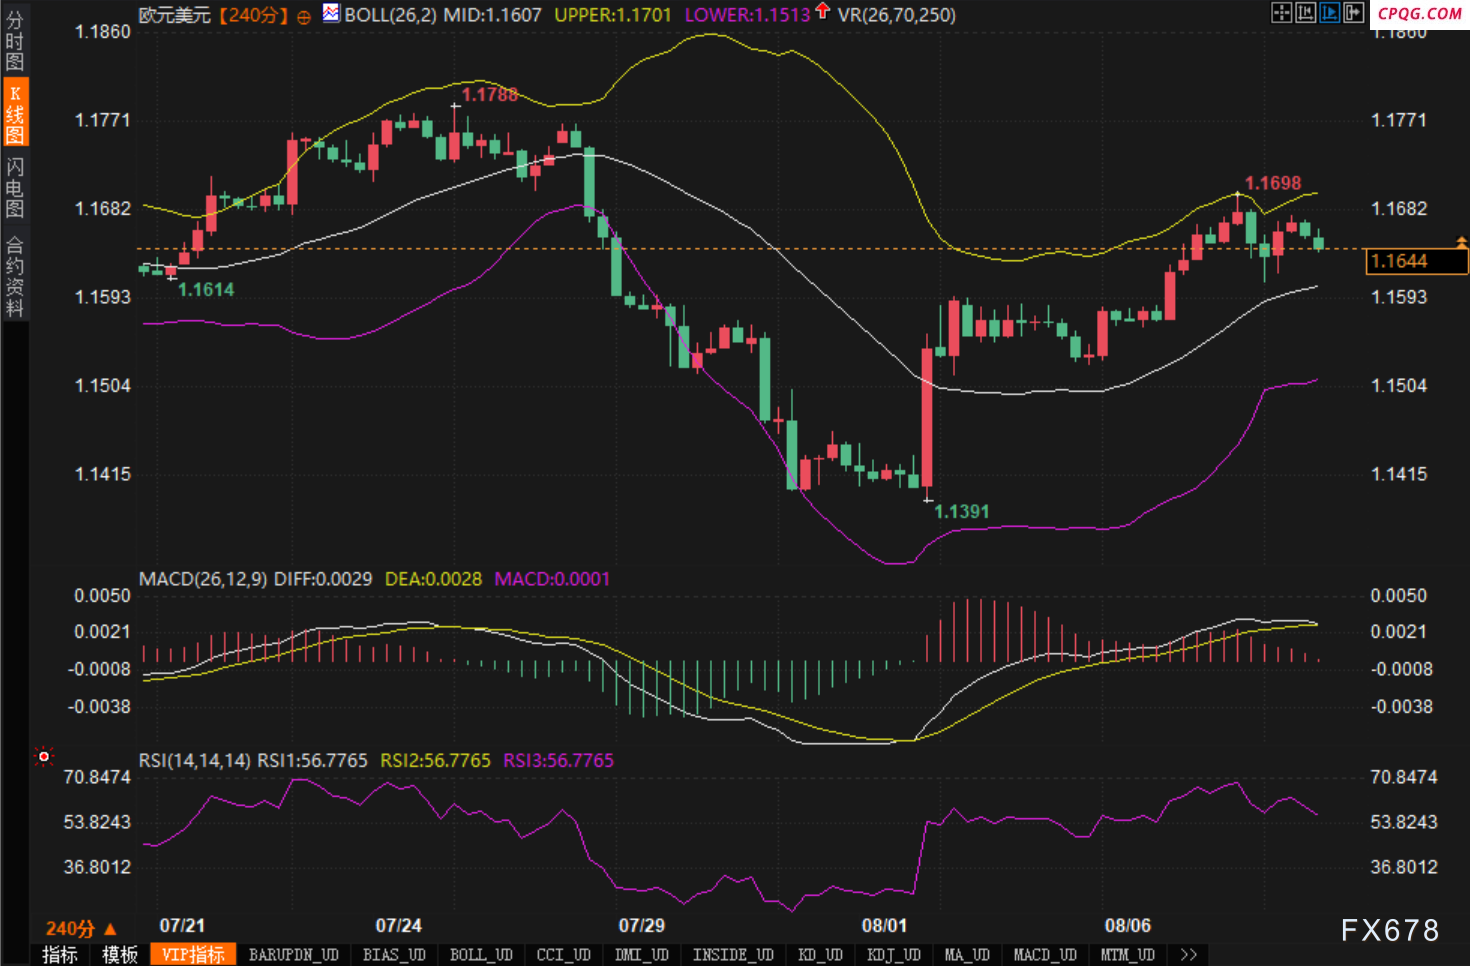Viewport: 1470px width, 966px height.
Task: Click the BOLL indicator chart icon
Action: (331, 14)
